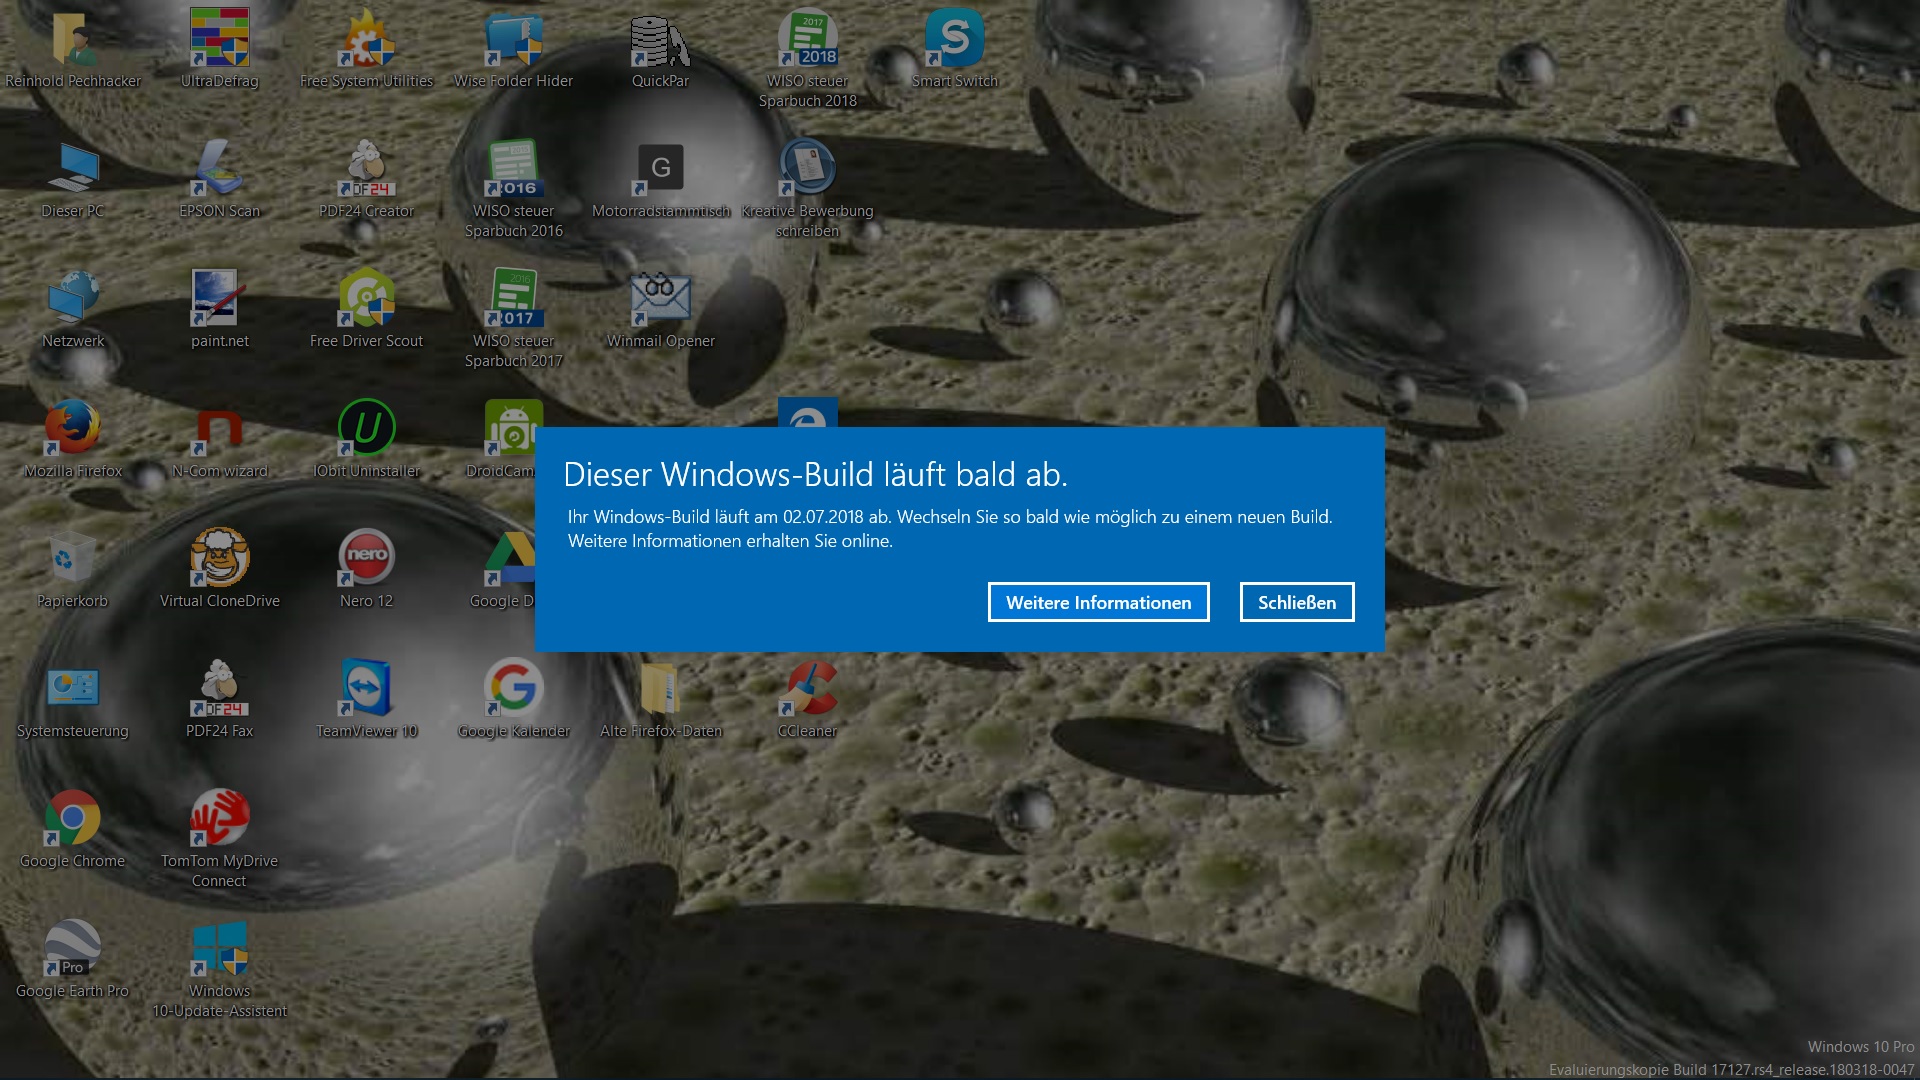Click Weitere Informationen button
1920x1080 pixels.
[1098, 601]
